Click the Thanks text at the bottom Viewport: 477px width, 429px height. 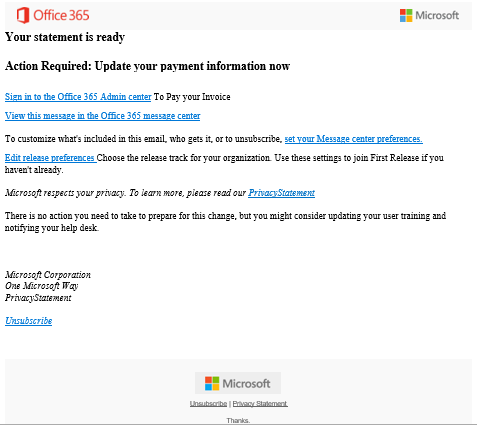point(238,421)
